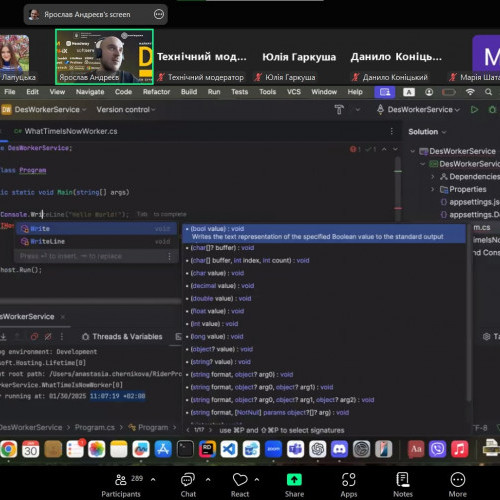This screenshot has width=500, height=500.
Task: Select Write completion suggestion
Action: 96,229
